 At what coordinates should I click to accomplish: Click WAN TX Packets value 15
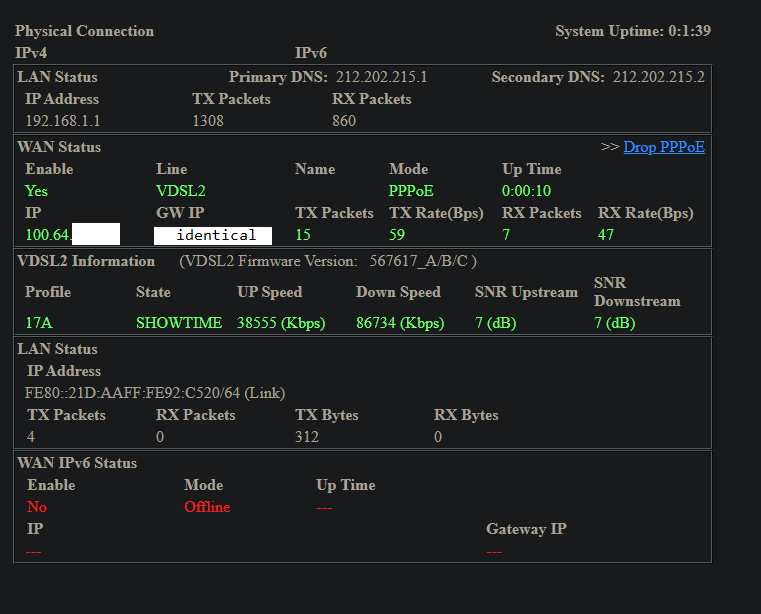303,234
